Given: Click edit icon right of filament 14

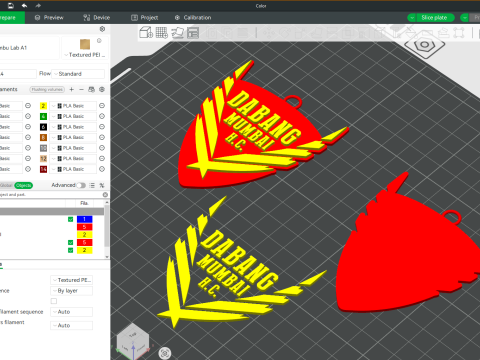Looking at the screenshot, I should click(102, 169).
